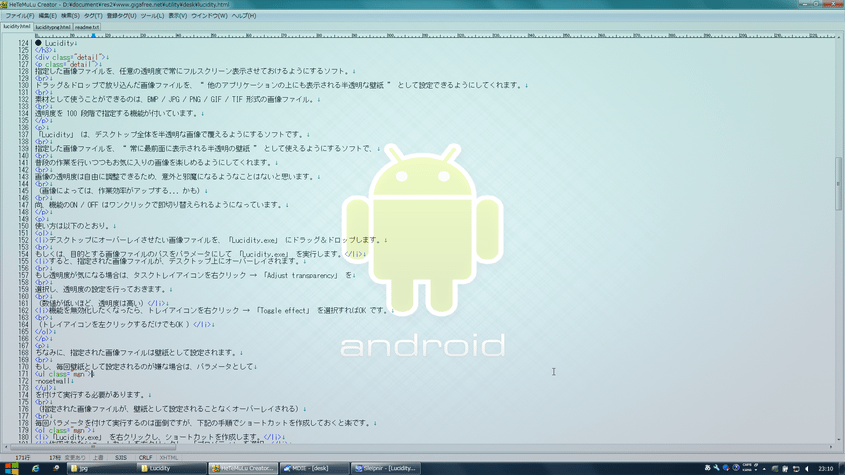Open the ウインドウ(W) menu
845x475 pixels.
click(209, 16)
